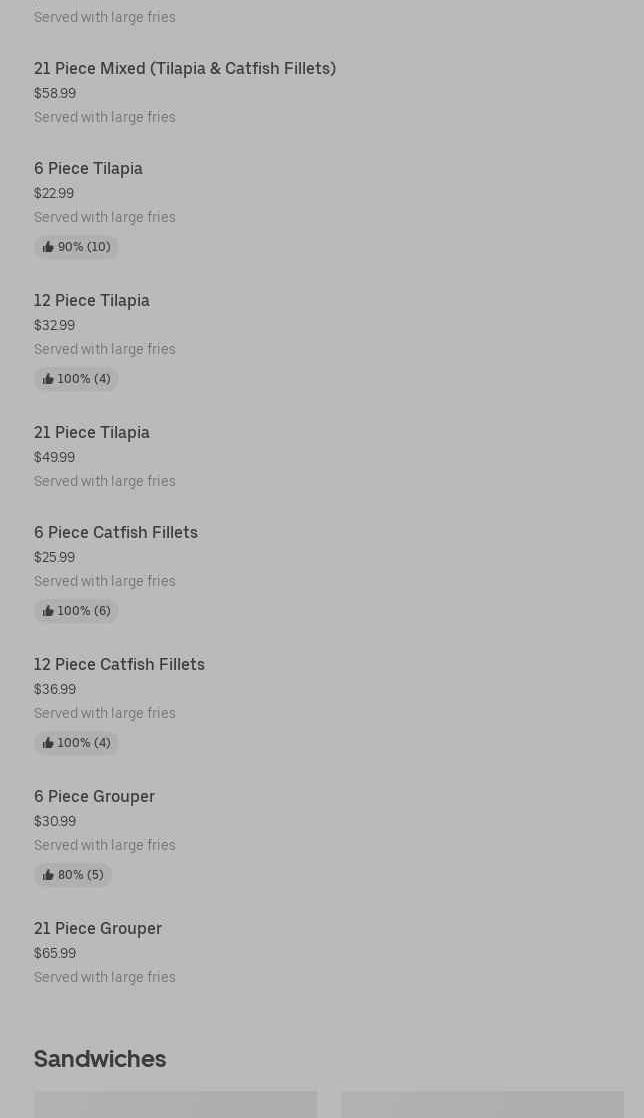
Task: Open the second Sandwiches item thumbnail
Action: click(482, 1104)
